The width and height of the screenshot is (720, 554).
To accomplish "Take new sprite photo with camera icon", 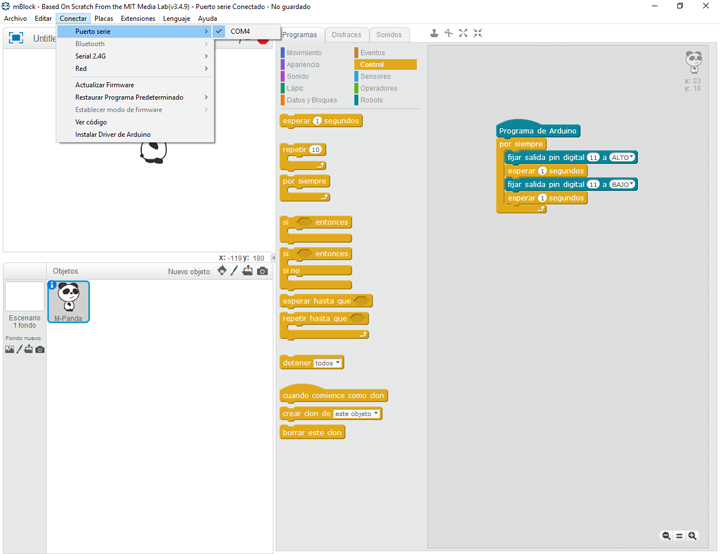I will [x=262, y=271].
